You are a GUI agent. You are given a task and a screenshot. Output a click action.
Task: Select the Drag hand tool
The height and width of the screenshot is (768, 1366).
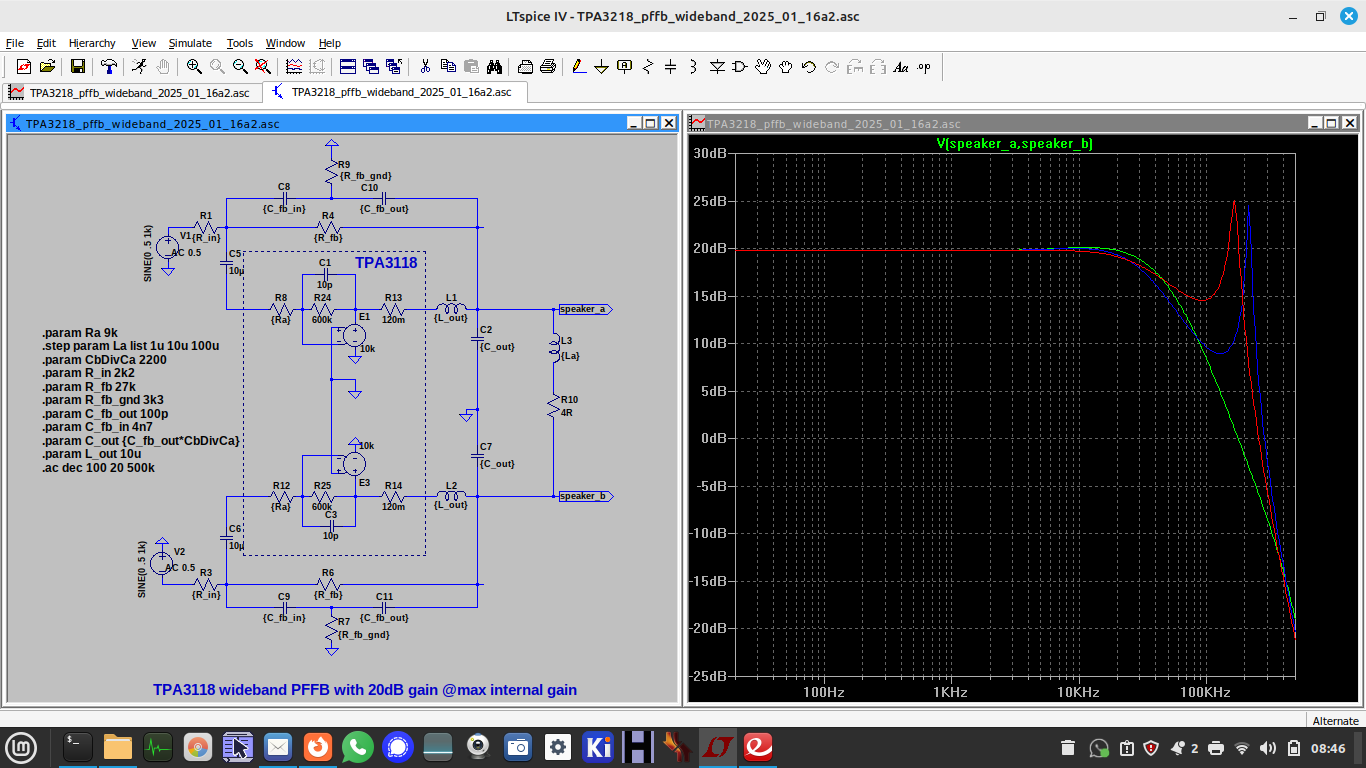[786, 67]
